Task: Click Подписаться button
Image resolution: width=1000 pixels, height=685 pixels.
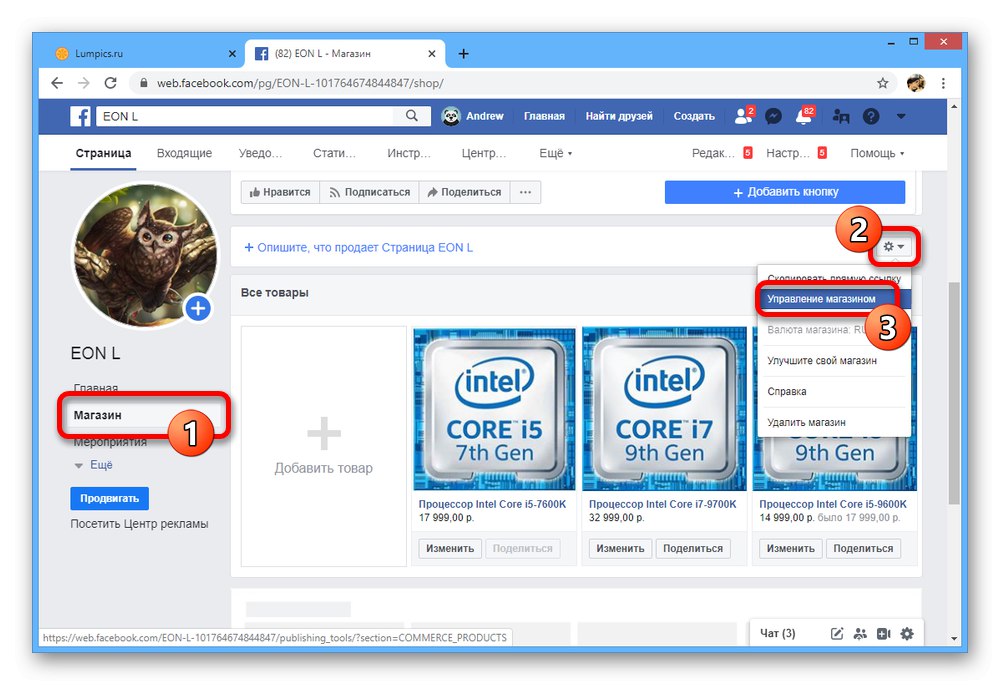Action: (x=370, y=192)
